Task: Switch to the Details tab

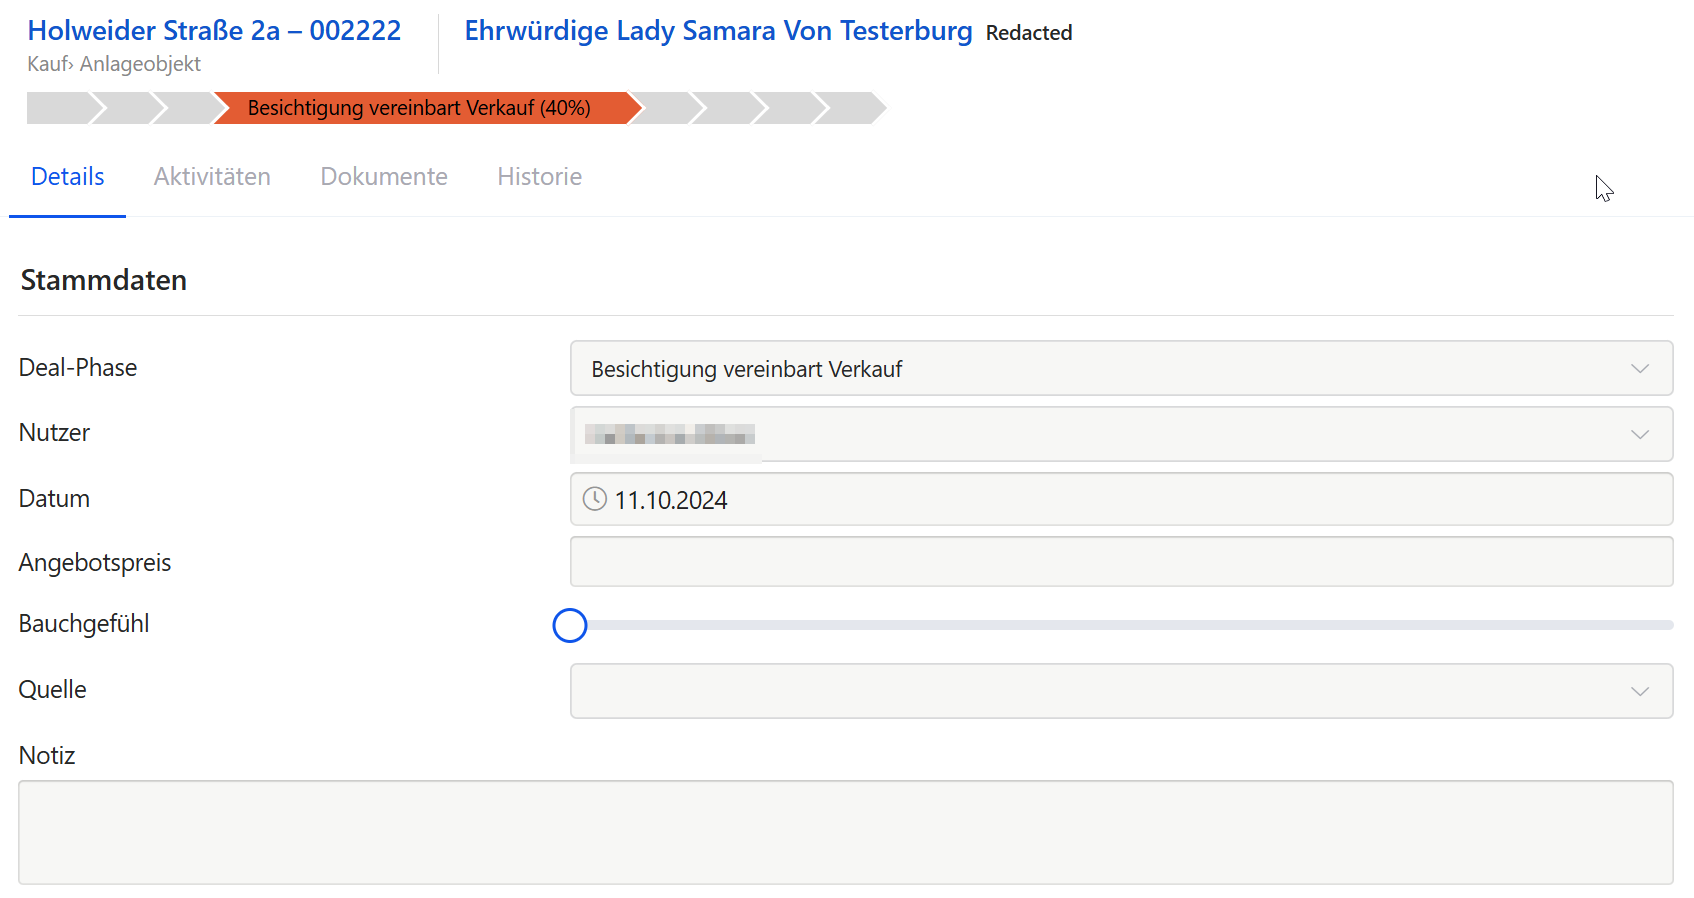Action: (x=68, y=177)
